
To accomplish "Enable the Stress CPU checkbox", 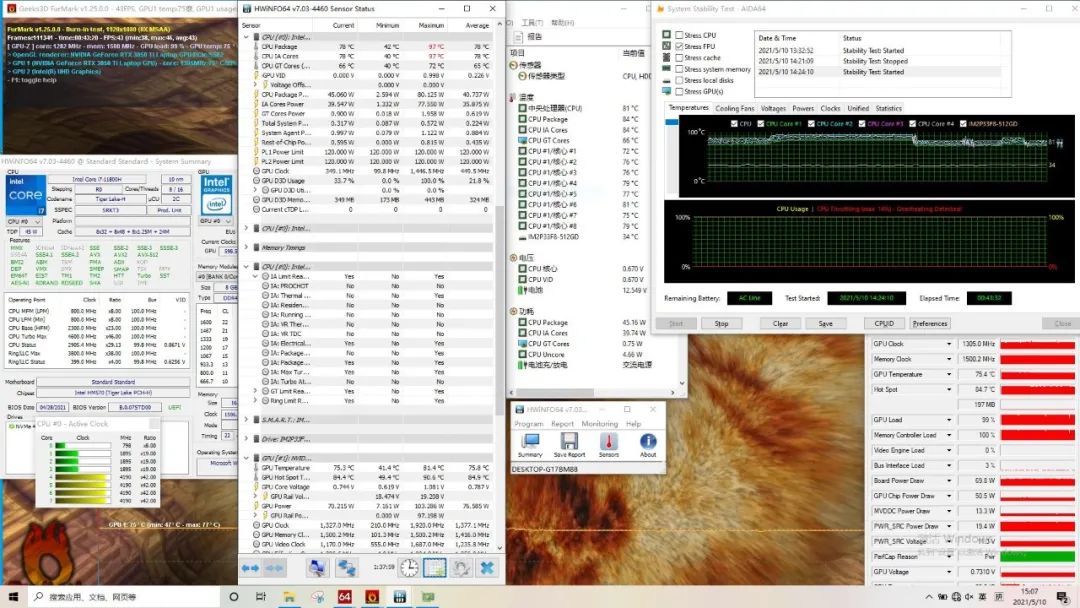I will (680, 35).
